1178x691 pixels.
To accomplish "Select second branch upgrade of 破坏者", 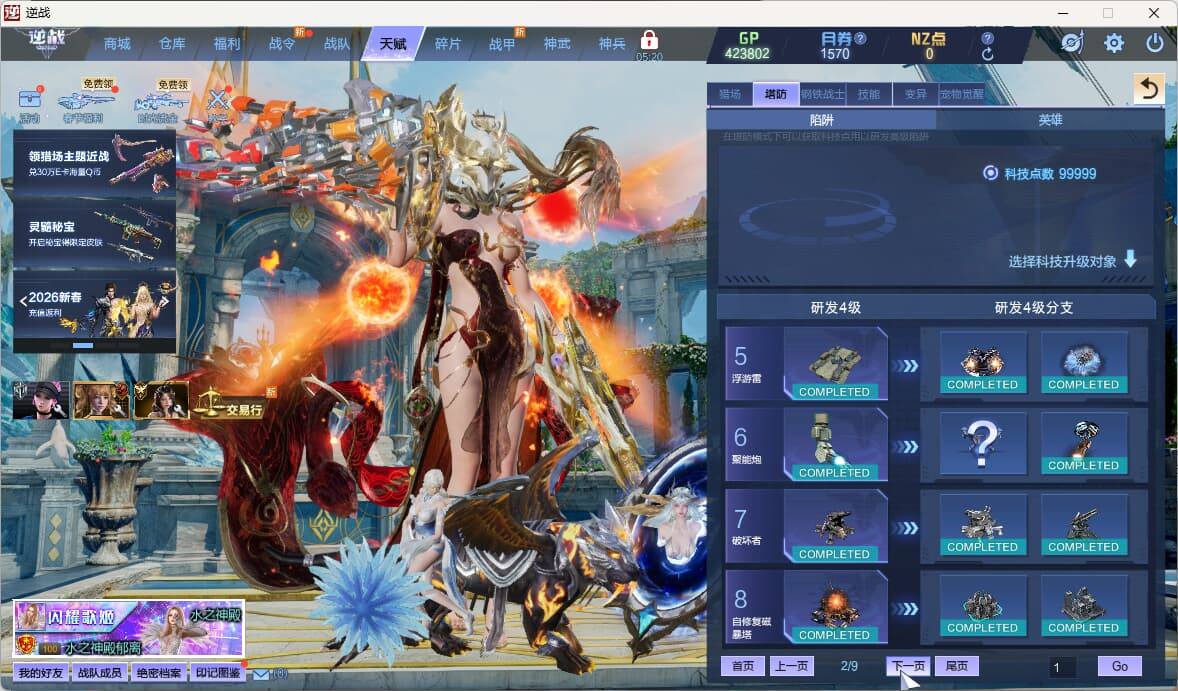I will click(1083, 525).
